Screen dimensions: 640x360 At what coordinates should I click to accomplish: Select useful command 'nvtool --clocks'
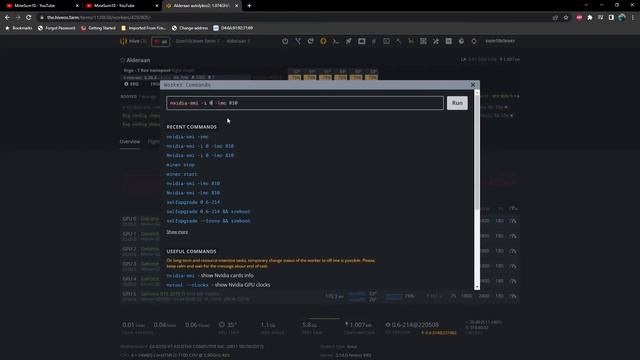click(x=187, y=285)
